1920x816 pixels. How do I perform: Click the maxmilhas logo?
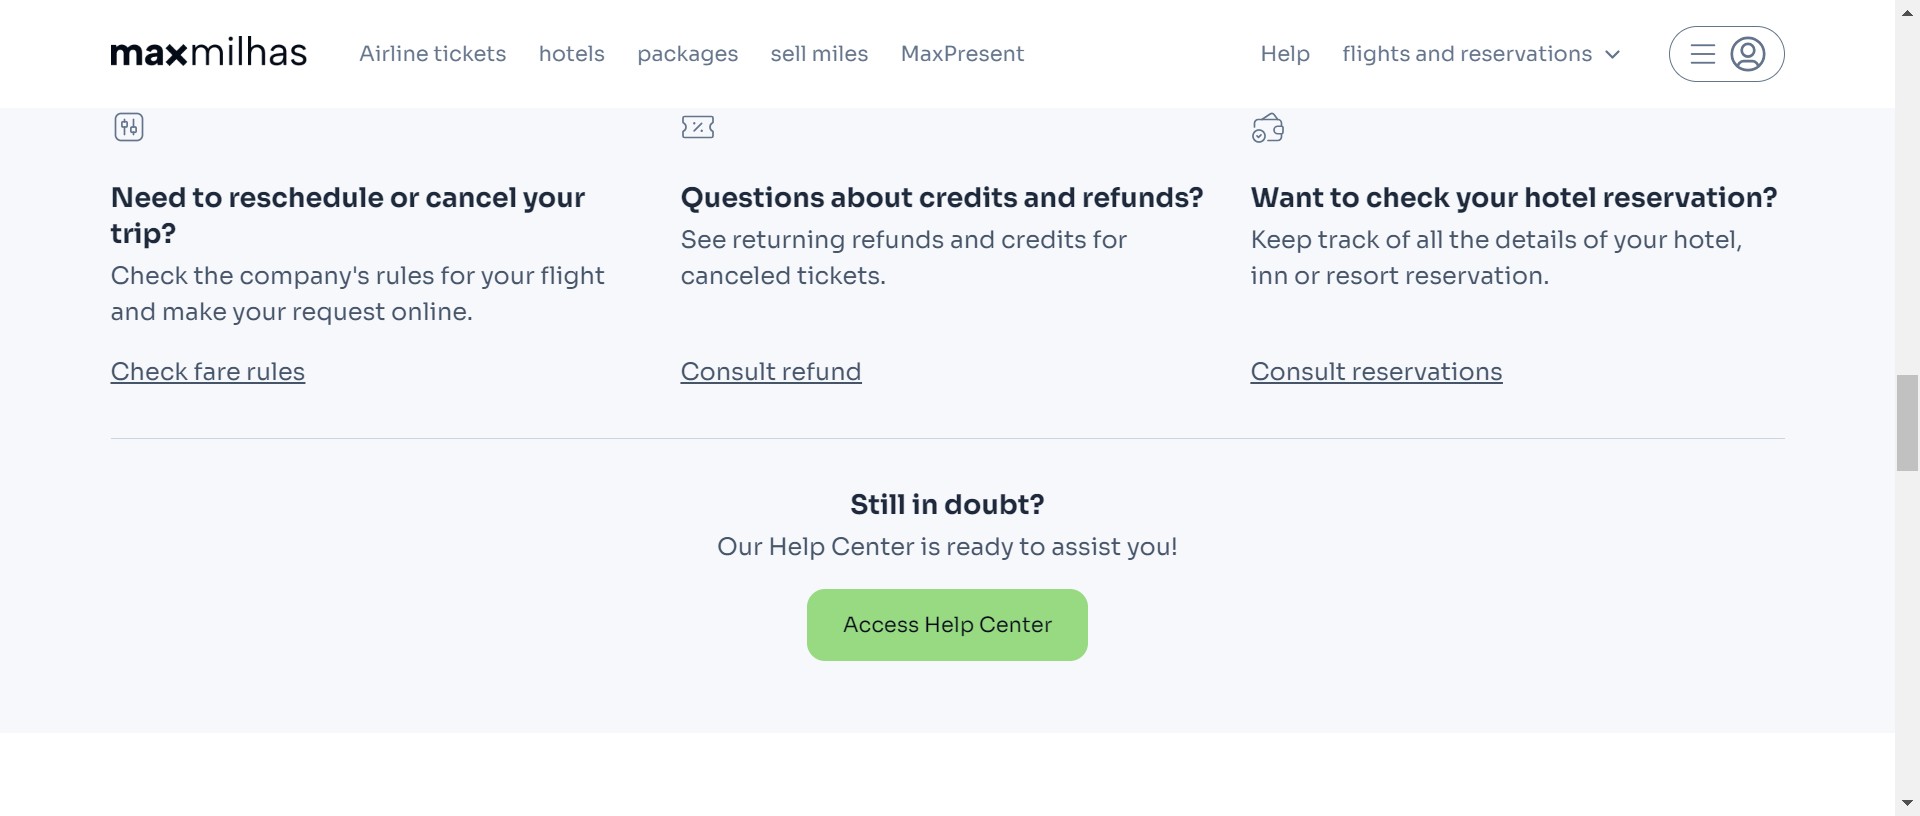coord(208,53)
